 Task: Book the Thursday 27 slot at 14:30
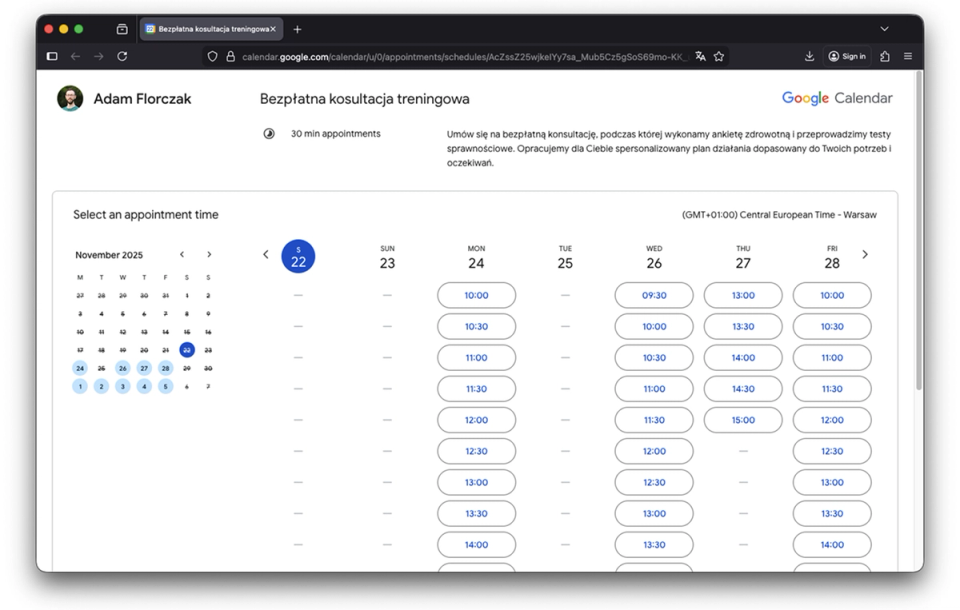tap(743, 389)
